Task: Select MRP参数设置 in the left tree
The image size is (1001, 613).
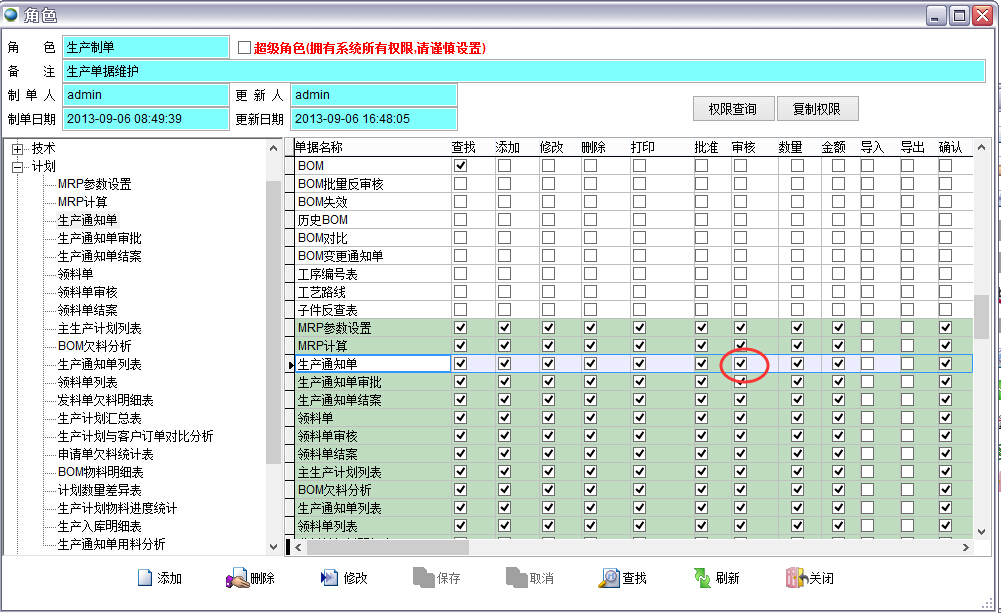Action: pos(94,184)
